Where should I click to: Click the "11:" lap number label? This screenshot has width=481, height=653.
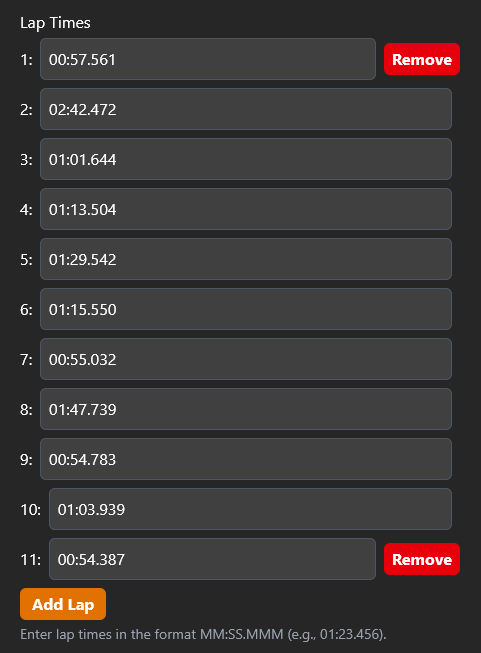(x=31, y=559)
